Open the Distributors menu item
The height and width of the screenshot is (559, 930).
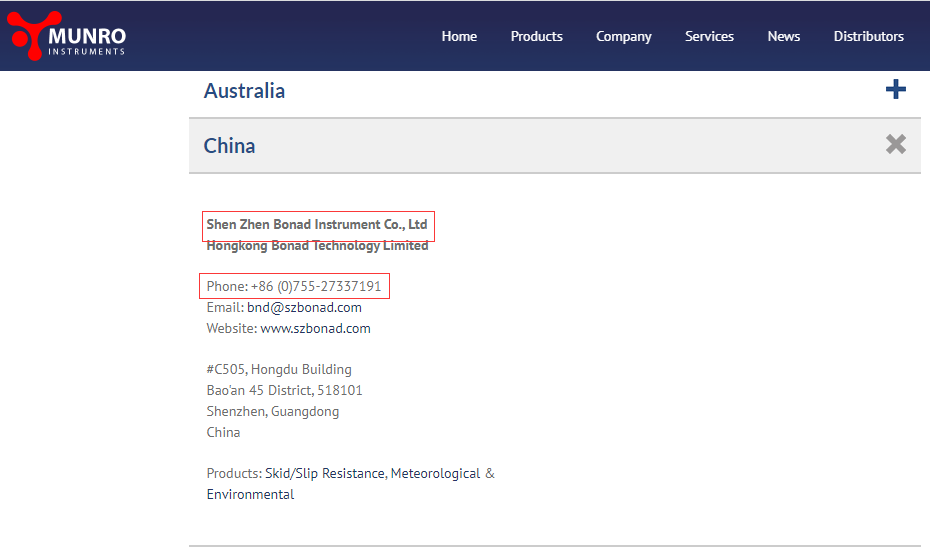[x=868, y=36]
